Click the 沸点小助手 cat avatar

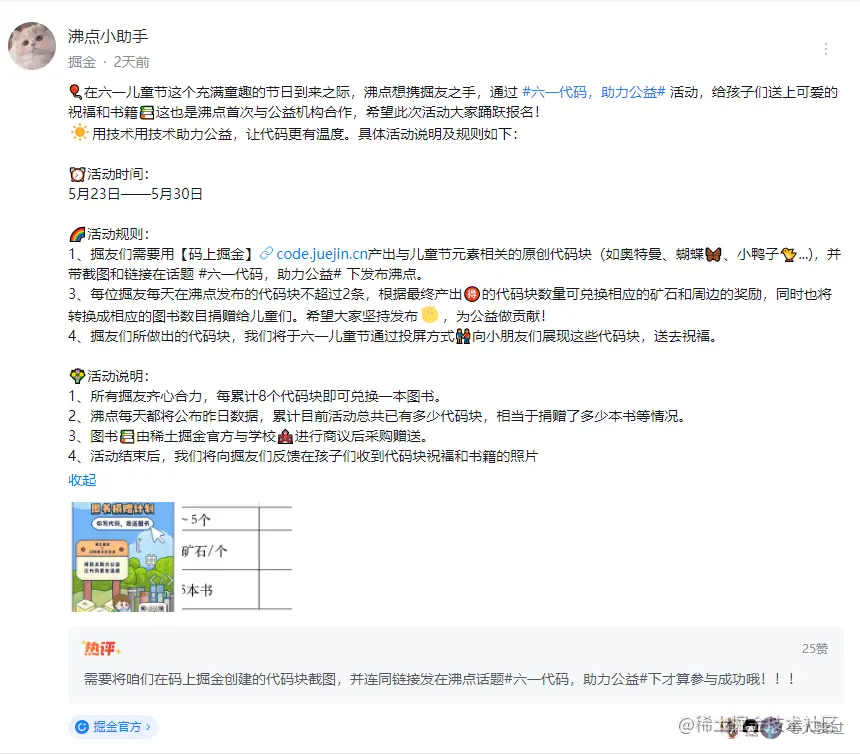coord(32,46)
